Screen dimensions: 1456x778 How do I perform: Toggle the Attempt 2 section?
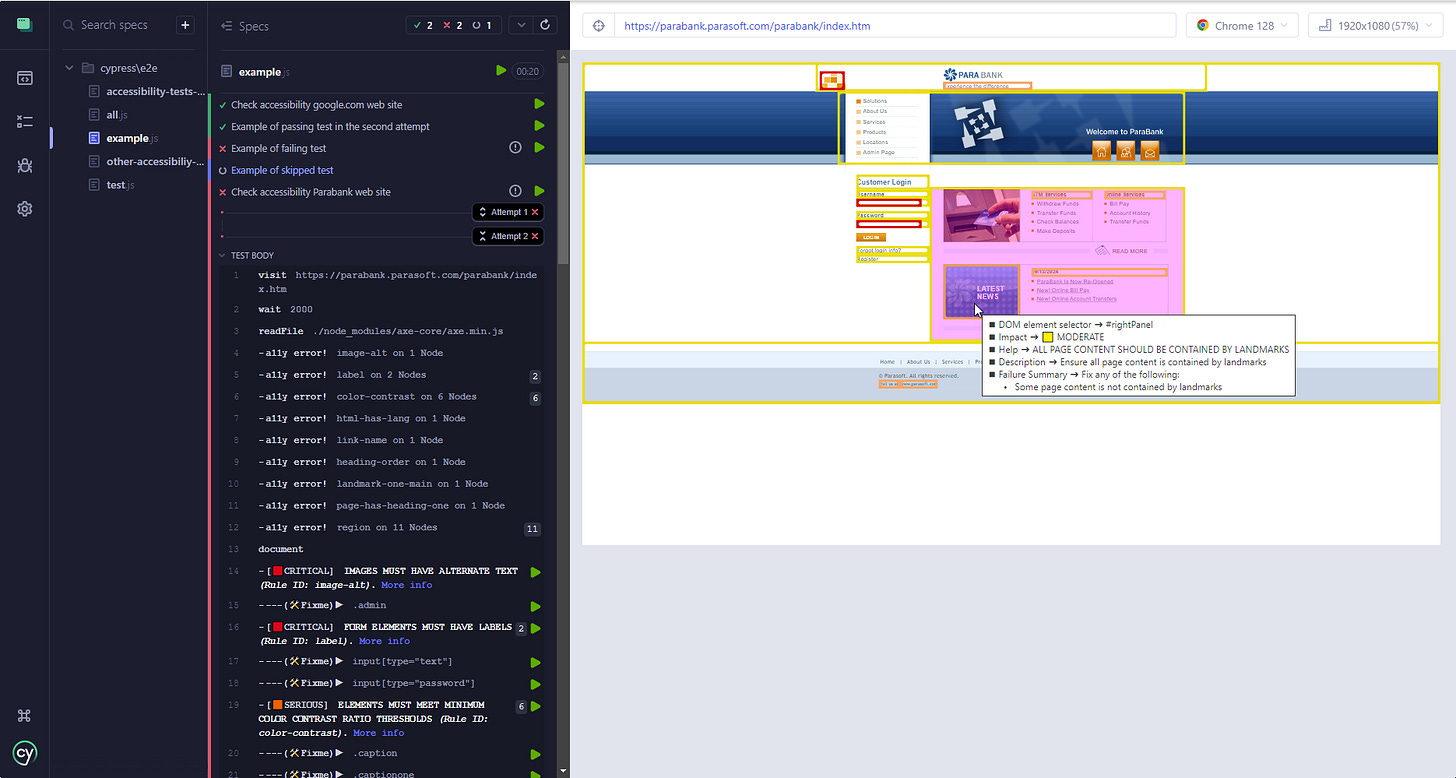click(x=510, y=236)
